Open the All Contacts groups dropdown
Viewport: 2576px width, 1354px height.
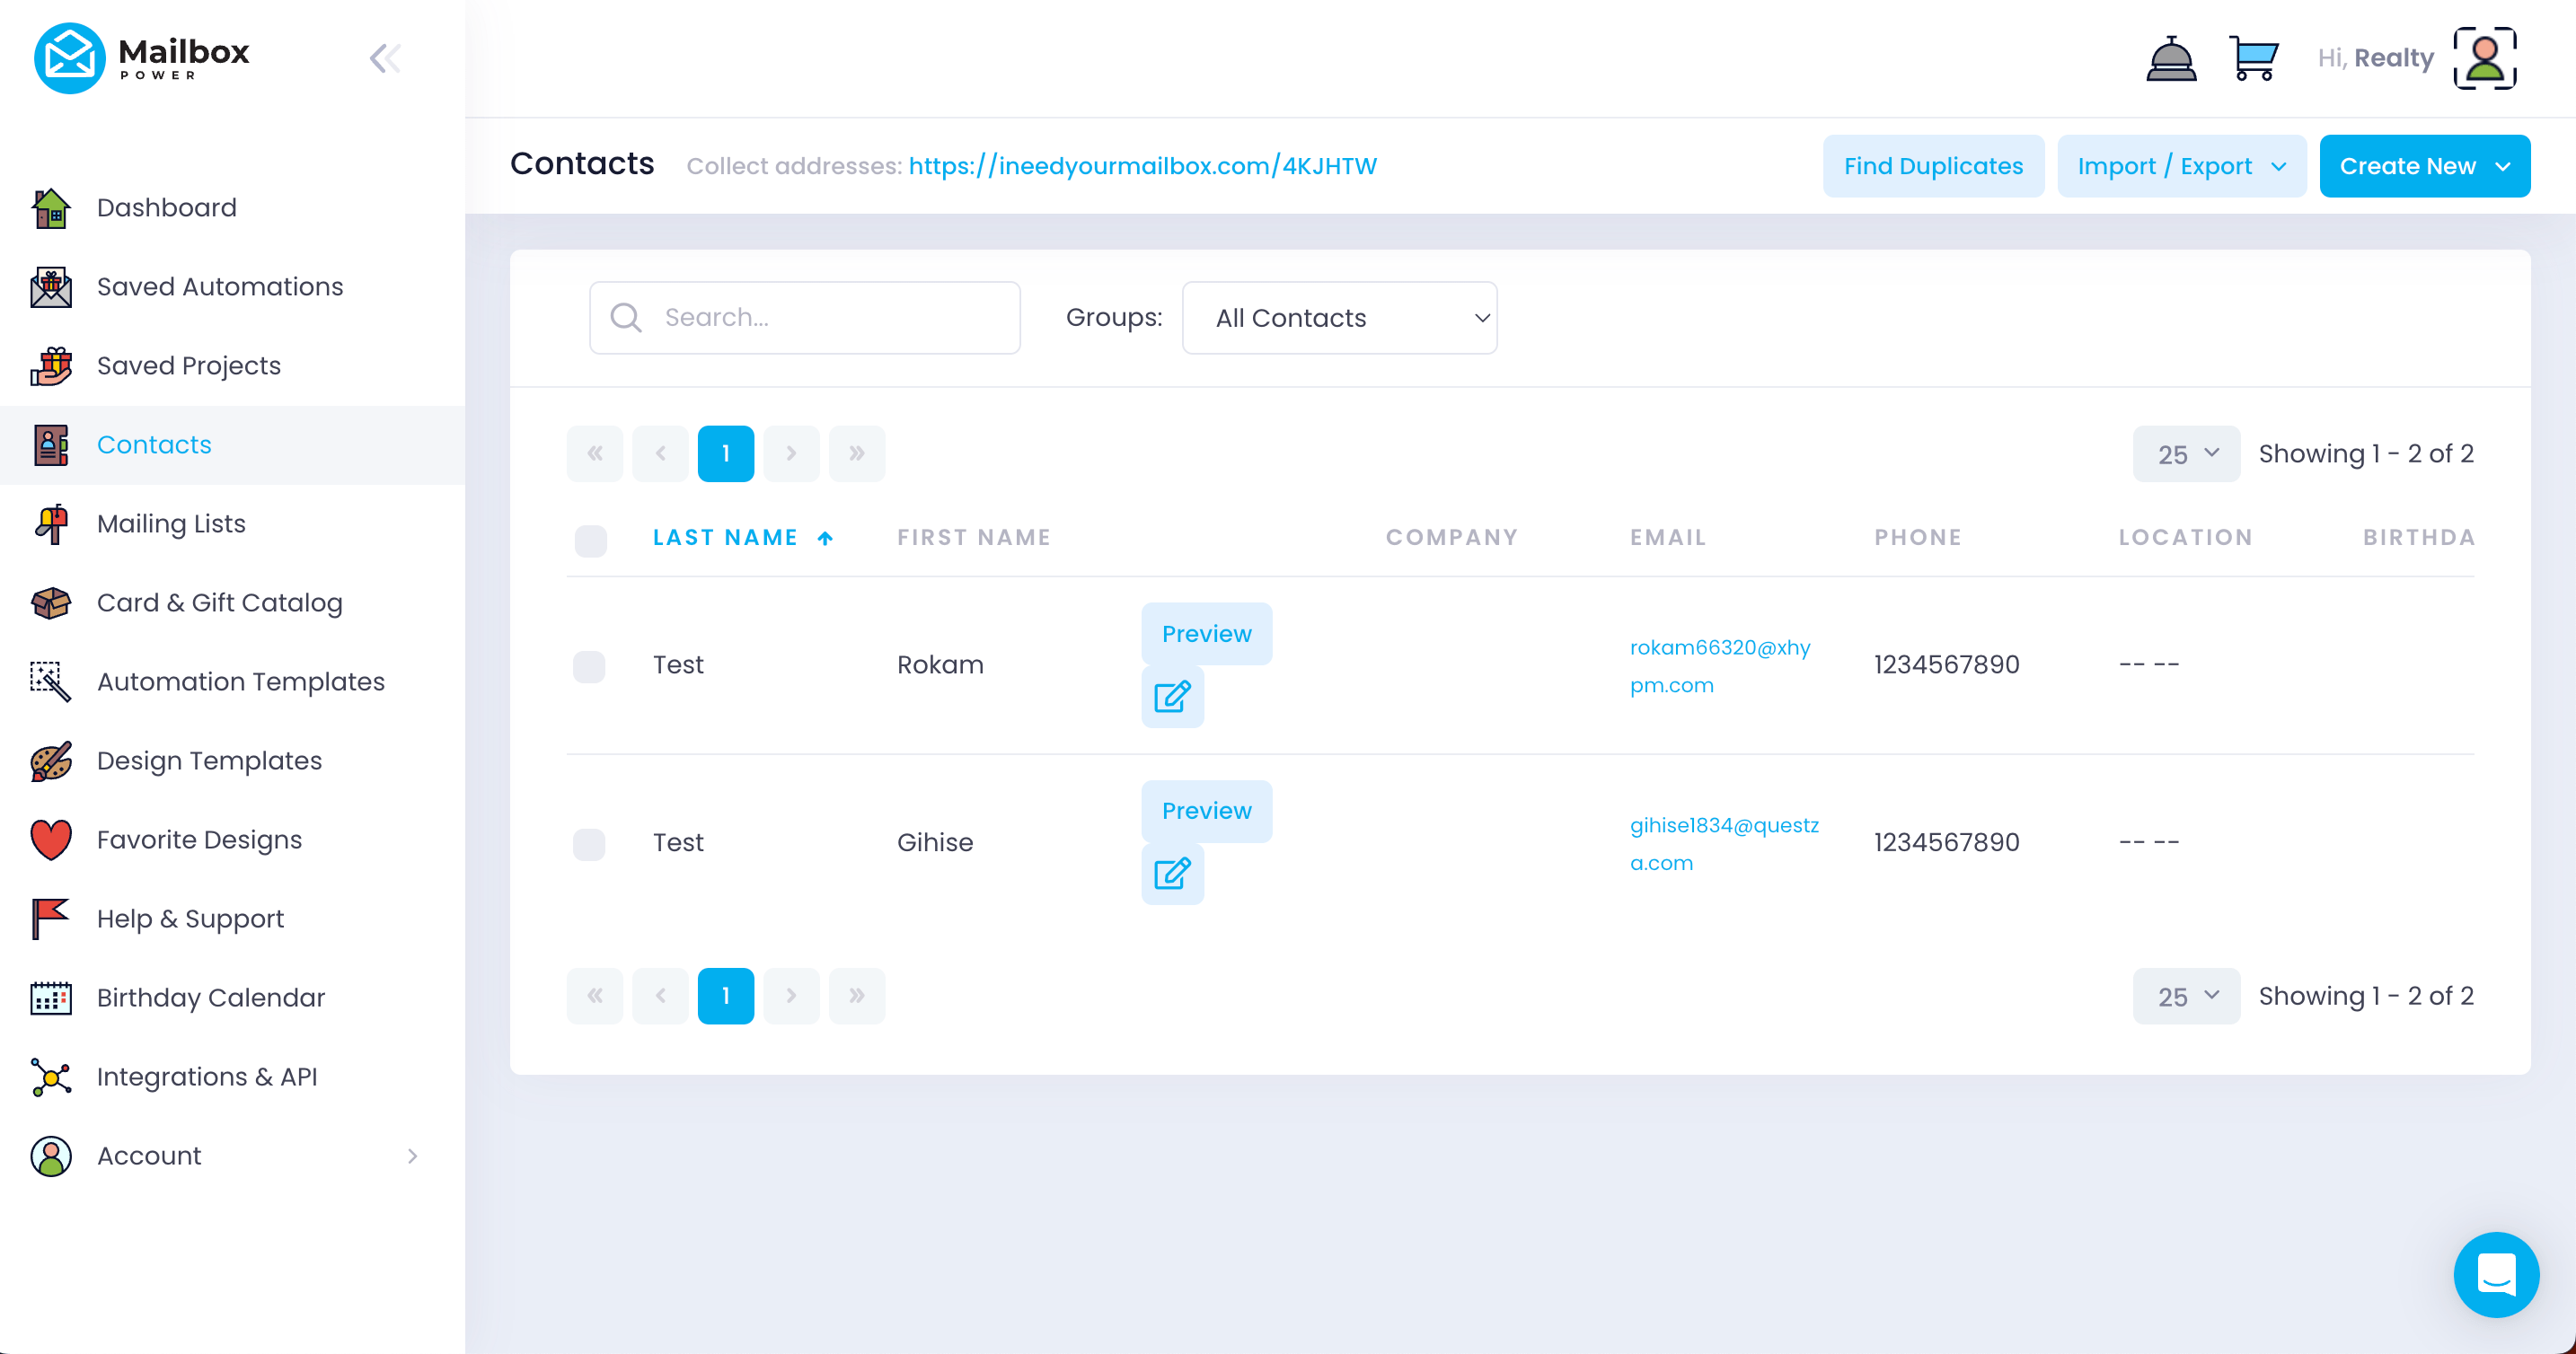tap(1338, 318)
